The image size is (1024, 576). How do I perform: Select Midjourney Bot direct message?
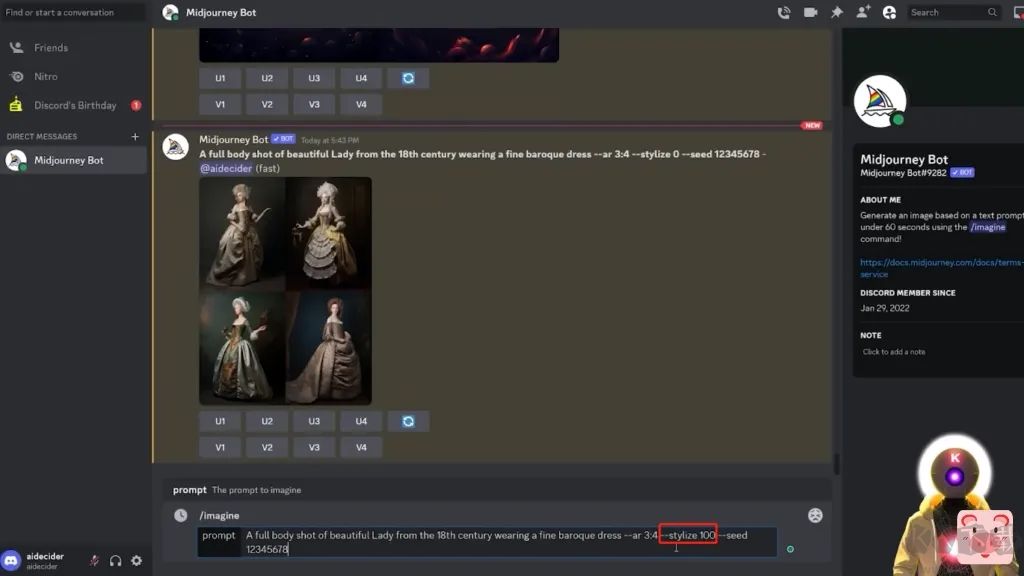tap(73, 160)
